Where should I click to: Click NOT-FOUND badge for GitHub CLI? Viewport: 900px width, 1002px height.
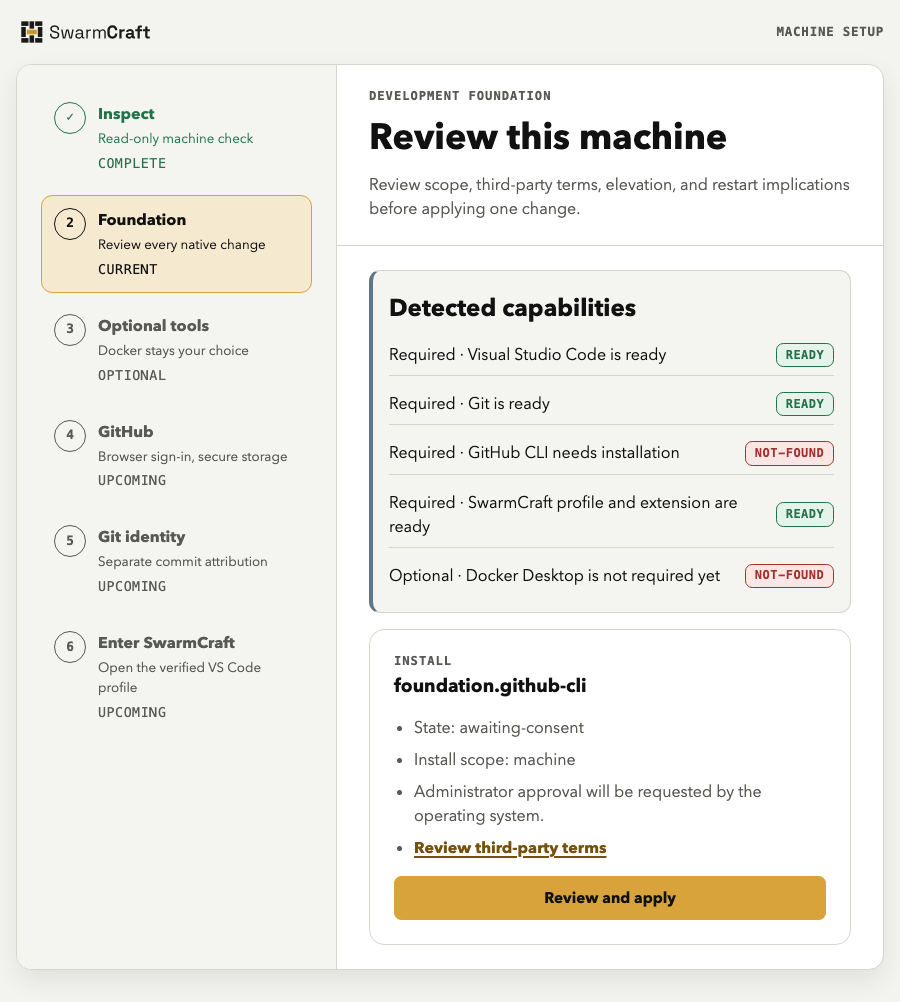789,453
